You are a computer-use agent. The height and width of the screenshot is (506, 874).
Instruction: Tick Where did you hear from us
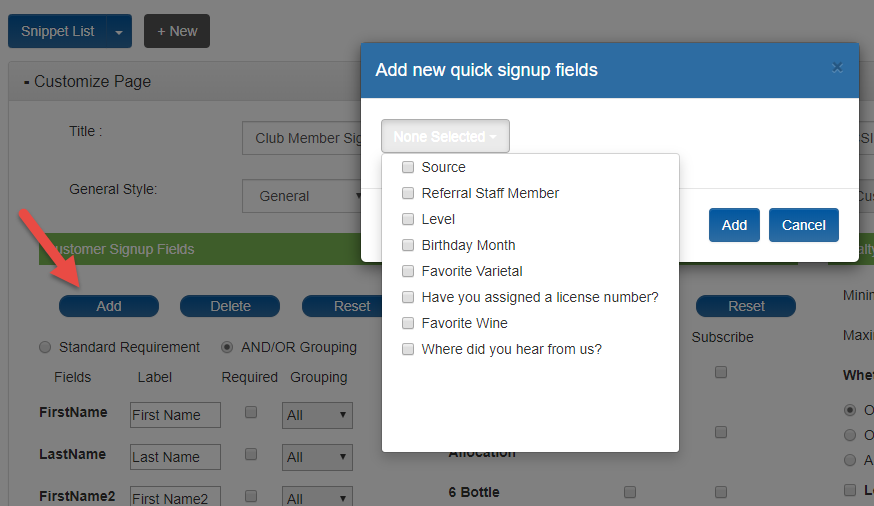pyautogui.click(x=408, y=349)
